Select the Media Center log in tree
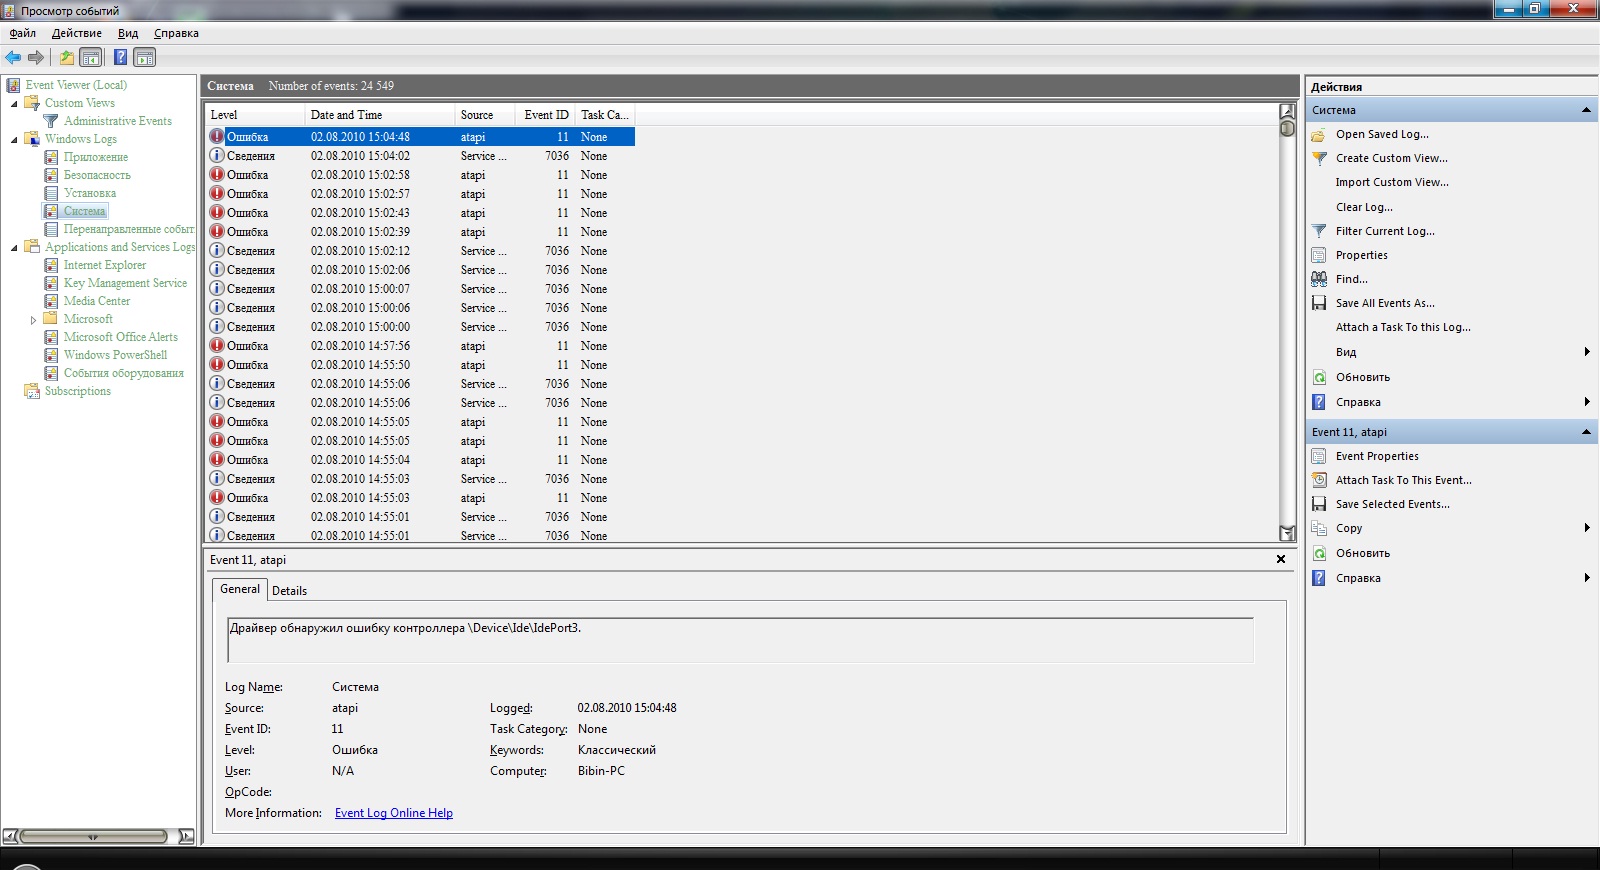This screenshot has width=1600, height=870. pos(97,301)
